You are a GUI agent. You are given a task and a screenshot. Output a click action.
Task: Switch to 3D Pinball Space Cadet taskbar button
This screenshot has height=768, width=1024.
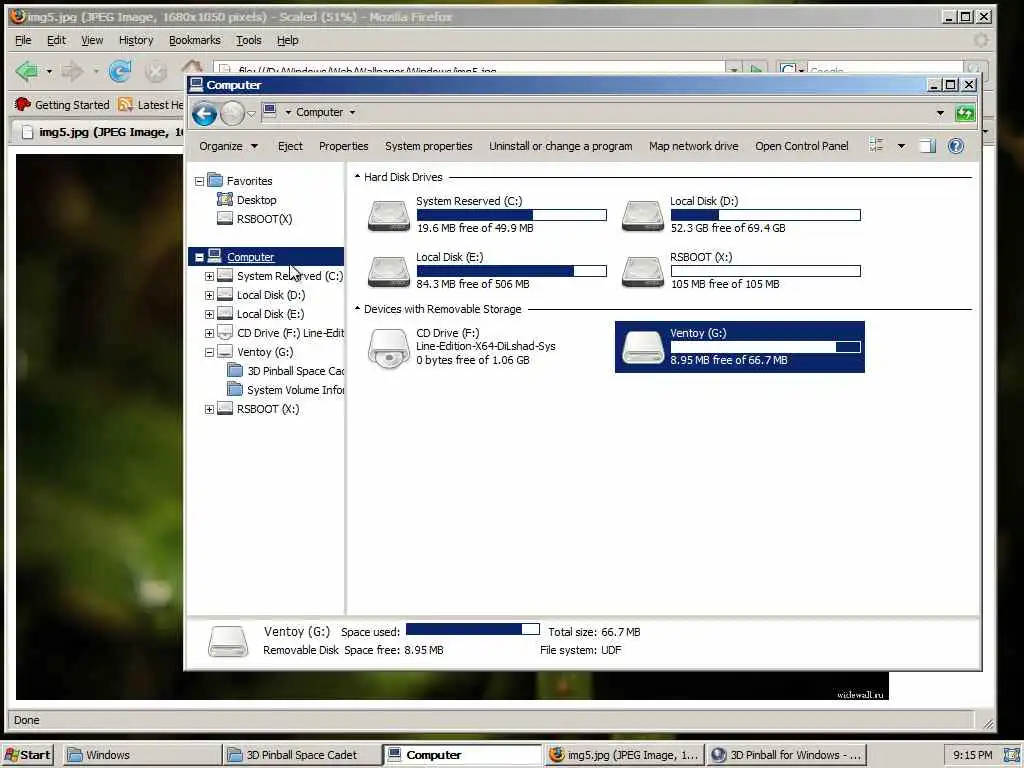point(302,754)
